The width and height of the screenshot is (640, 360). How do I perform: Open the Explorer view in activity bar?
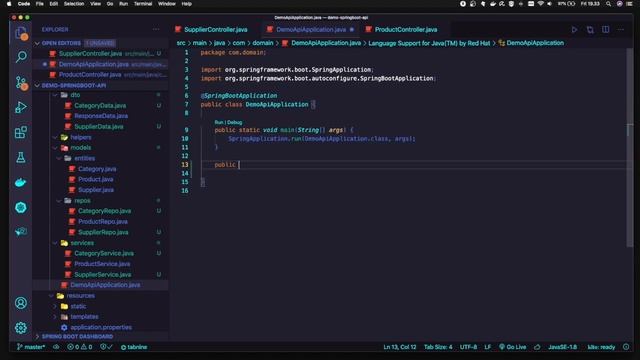21,33
